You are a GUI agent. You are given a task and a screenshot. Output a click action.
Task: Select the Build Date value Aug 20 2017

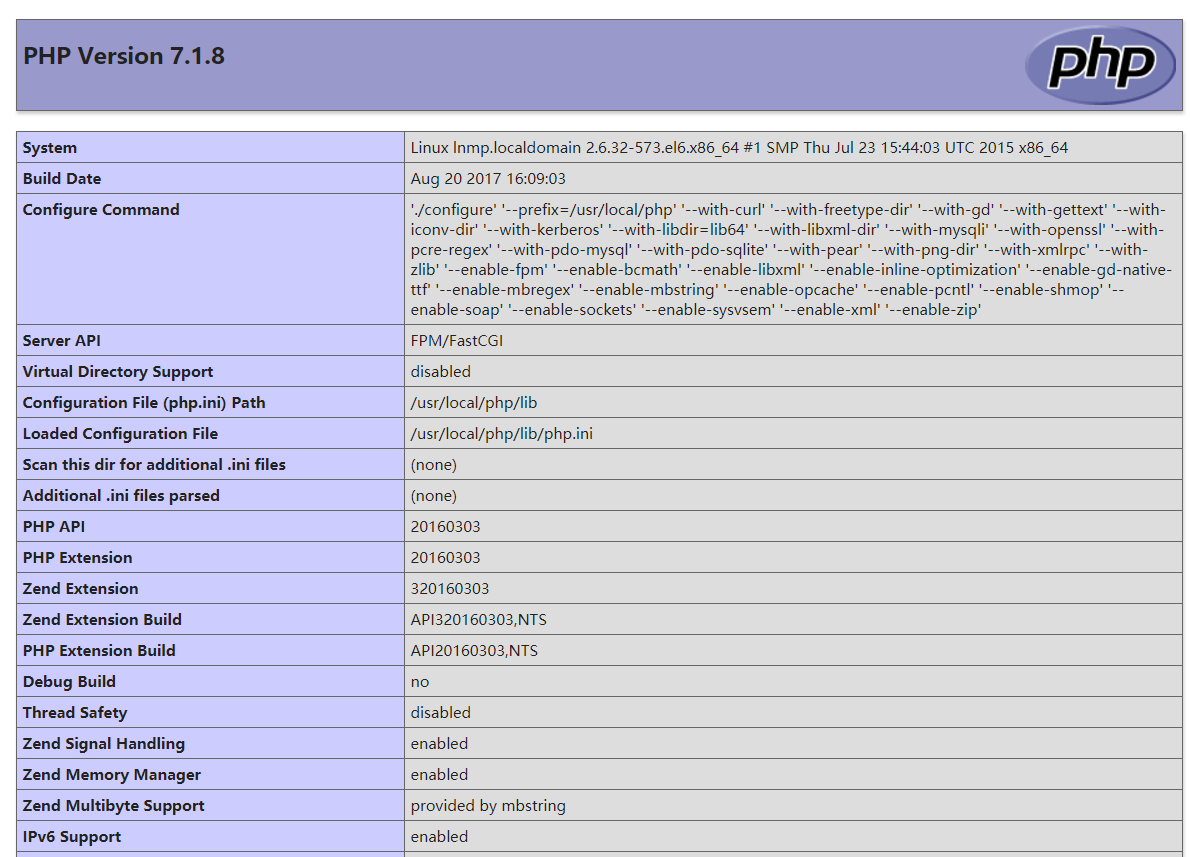click(488, 179)
